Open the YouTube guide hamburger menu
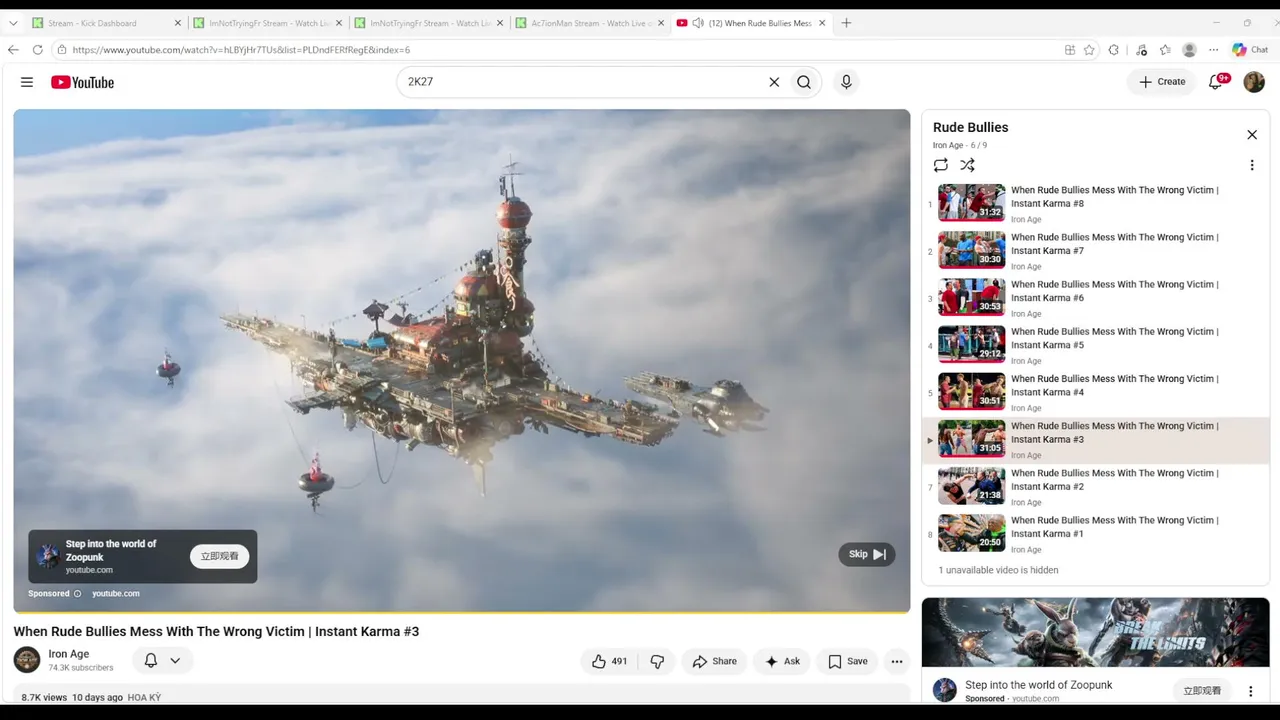1280x720 pixels. click(27, 82)
